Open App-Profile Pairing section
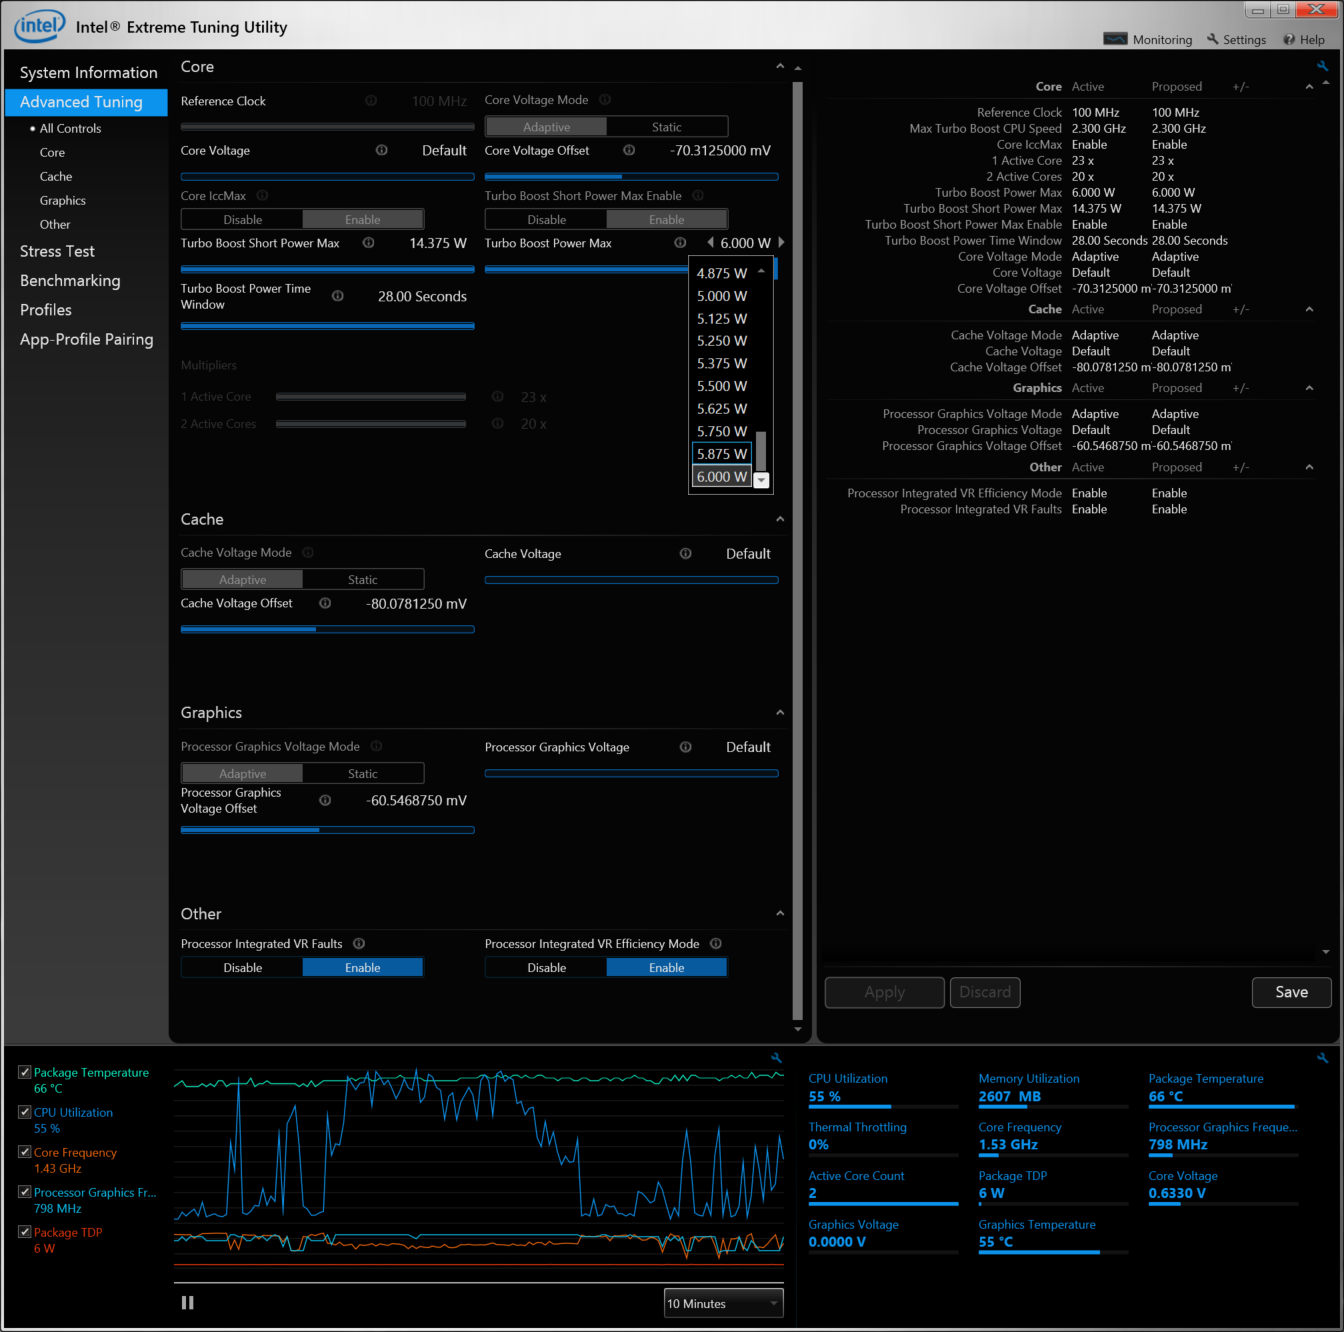Viewport: 1344px width, 1332px height. click(87, 340)
